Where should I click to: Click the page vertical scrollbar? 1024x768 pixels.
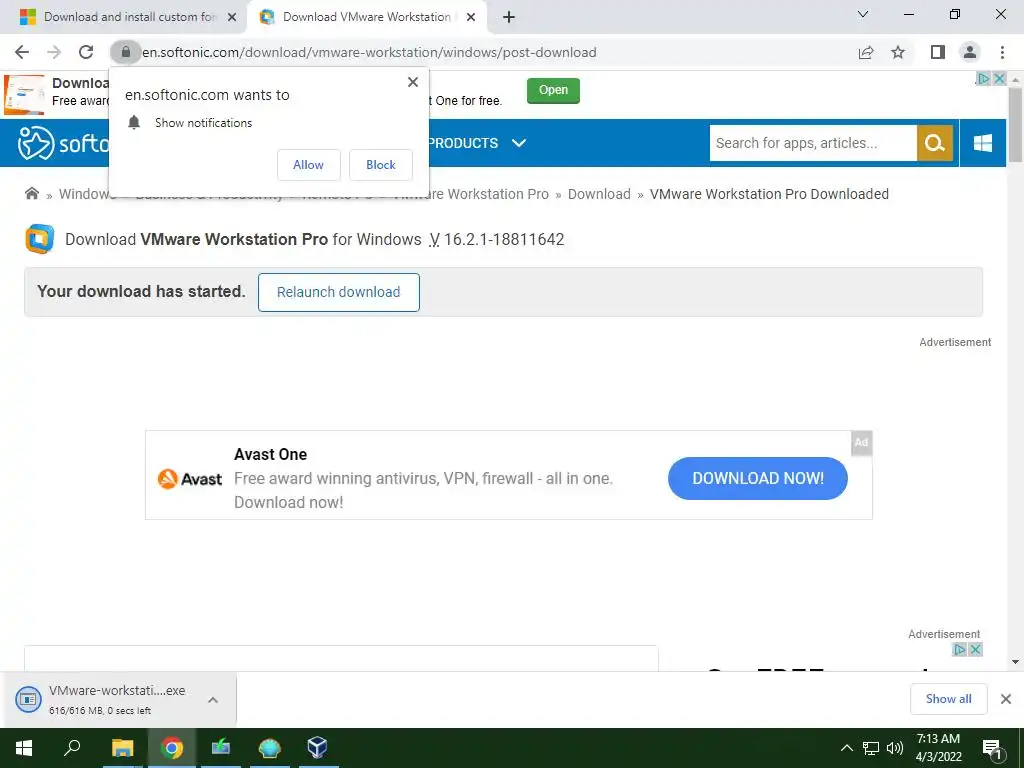coord(1015,124)
